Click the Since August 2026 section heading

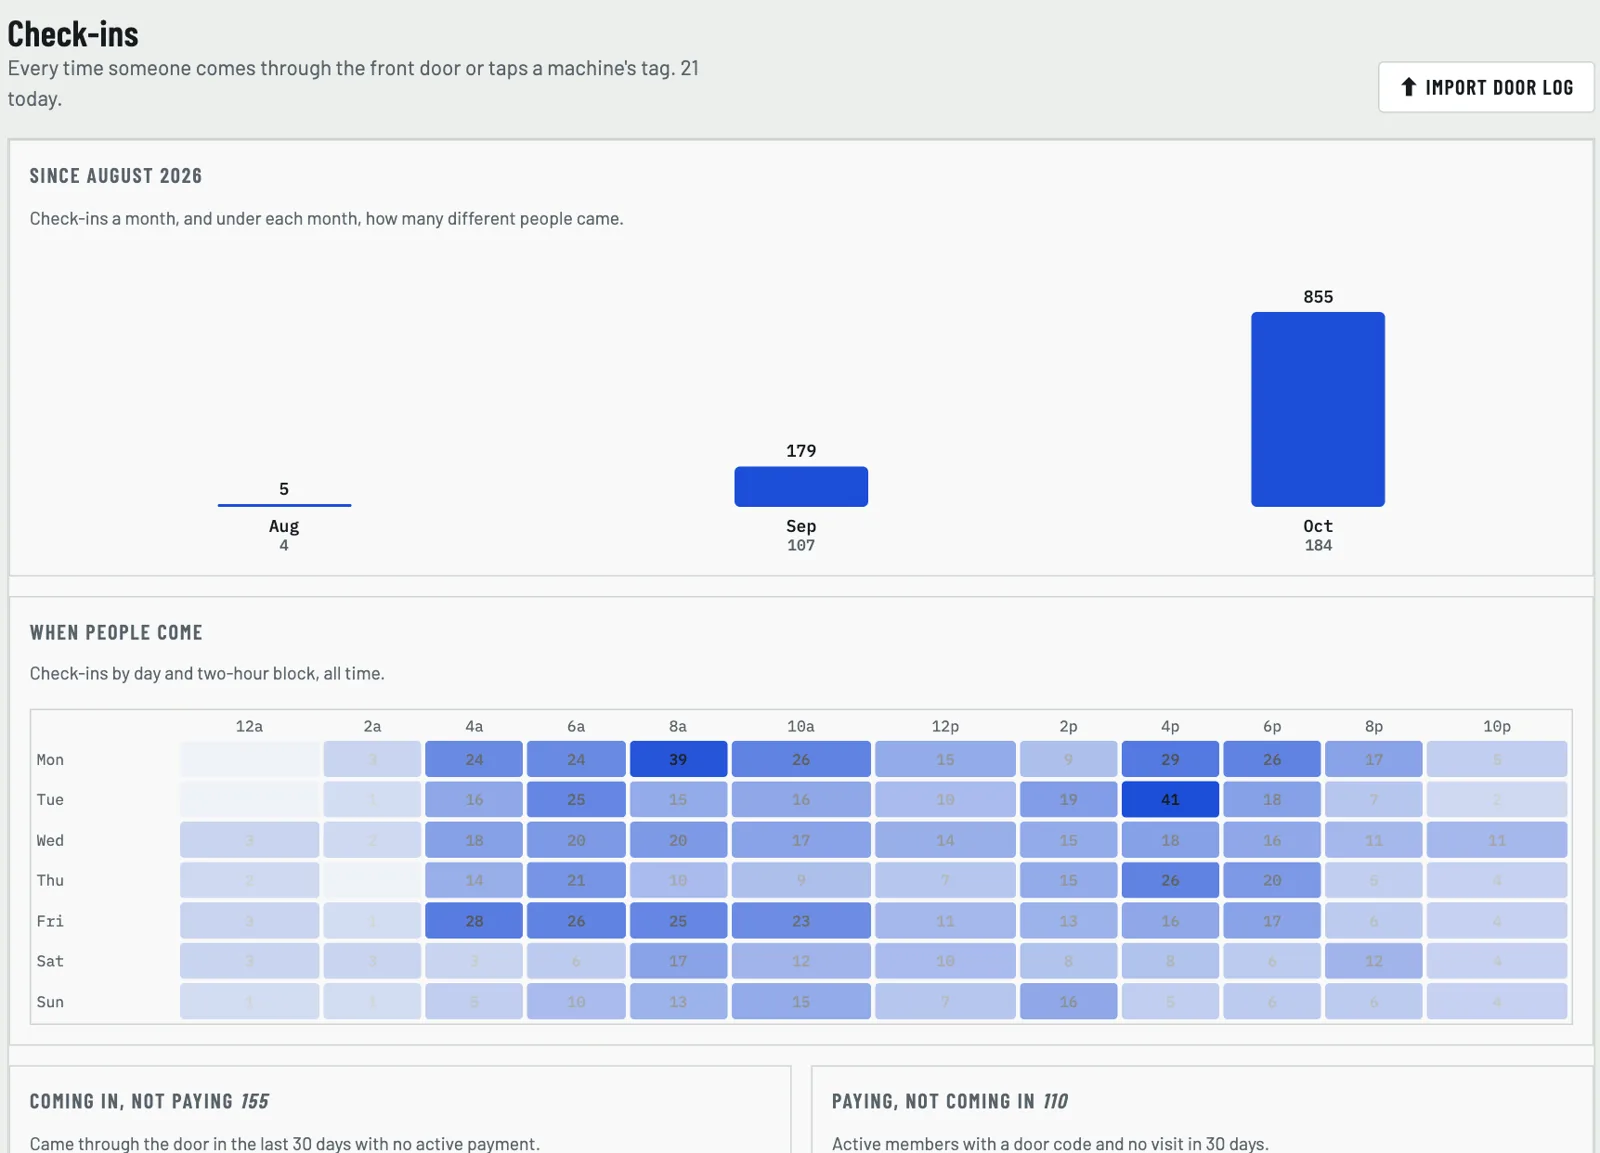[x=116, y=176]
